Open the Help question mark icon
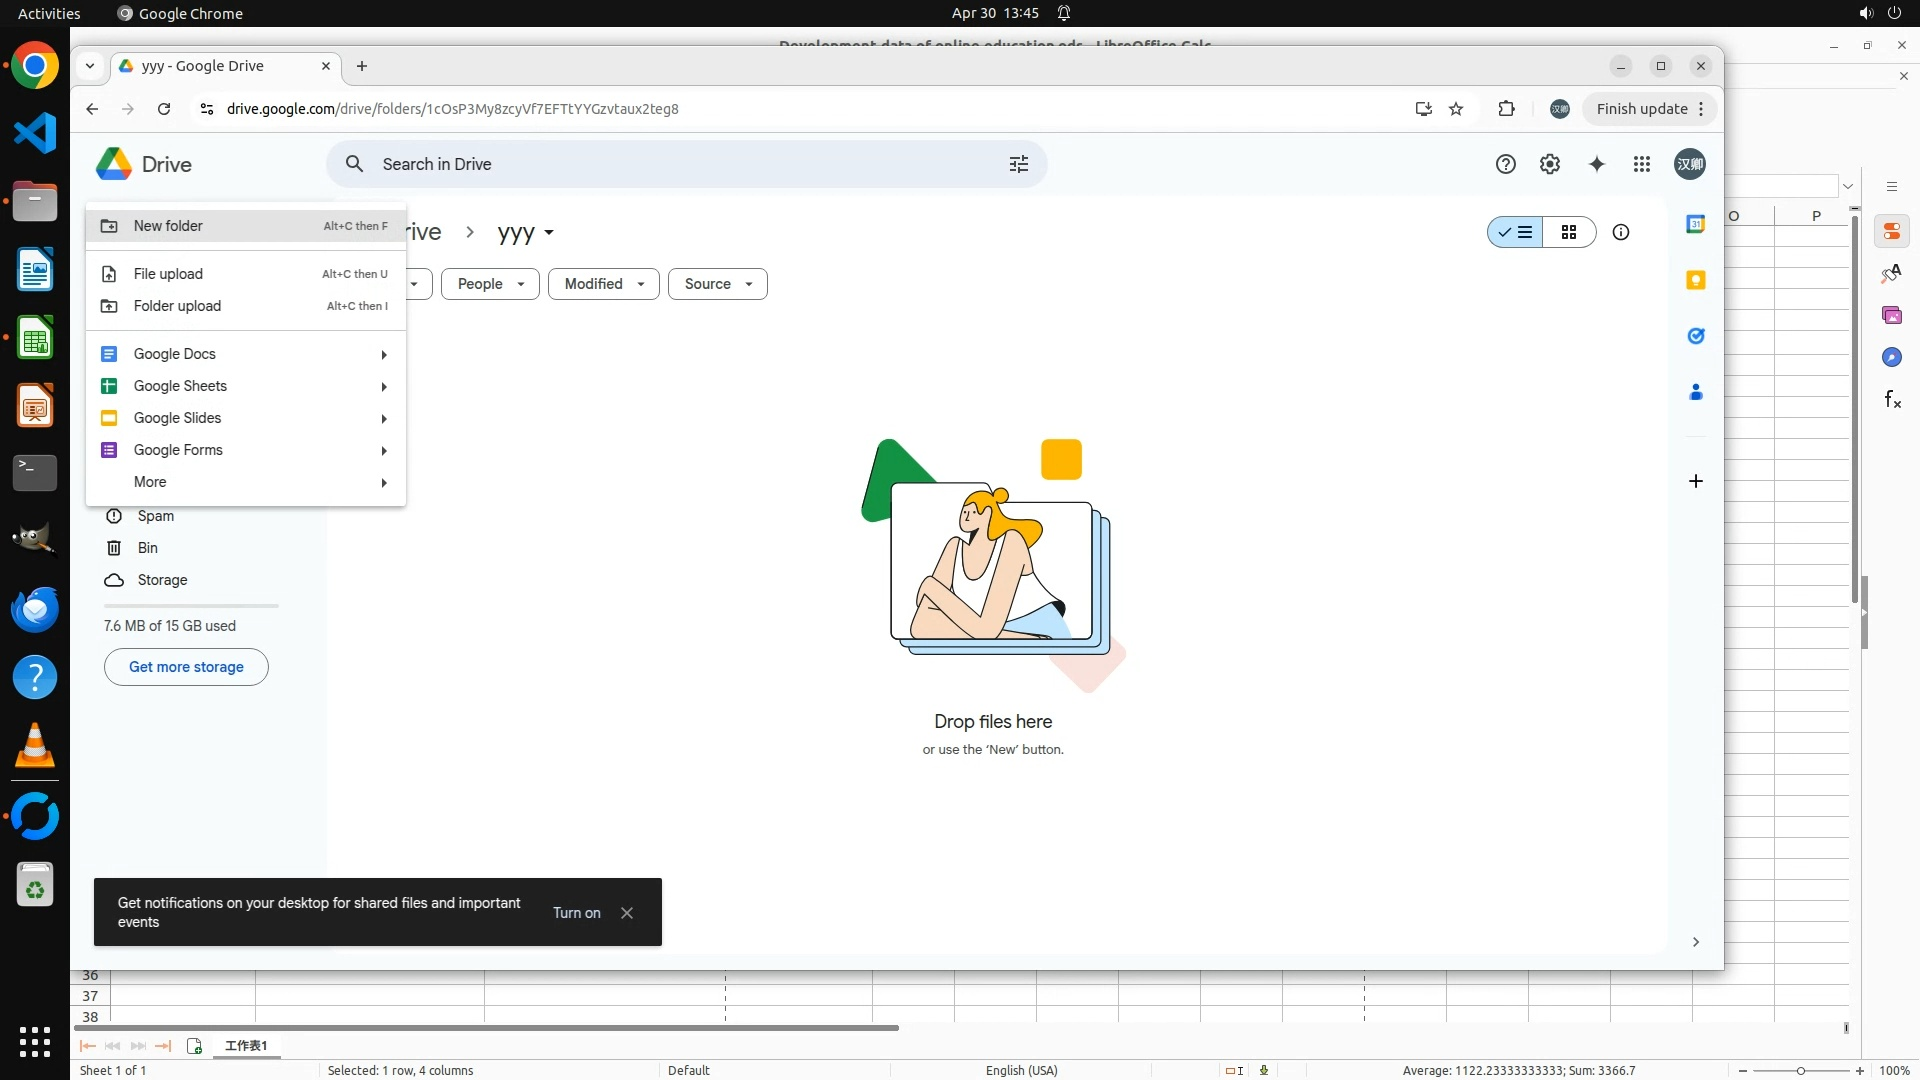 (x=1505, y=164)
